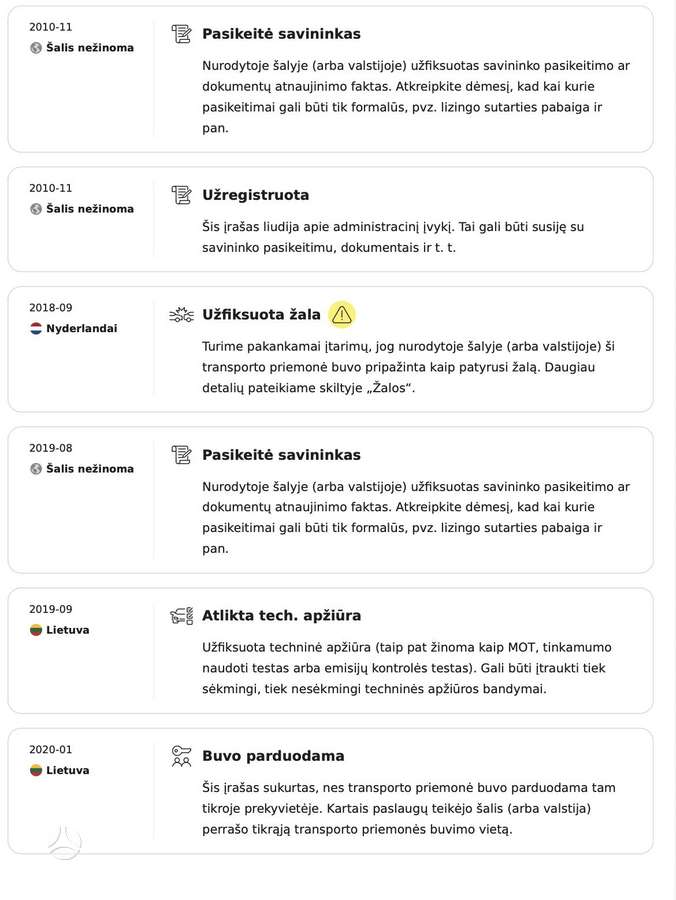Viewport: 676px width, 900px height.
Task: Click the Lithuanian flag icon beside the 2019-09 entry
Action: click(36, 630)
